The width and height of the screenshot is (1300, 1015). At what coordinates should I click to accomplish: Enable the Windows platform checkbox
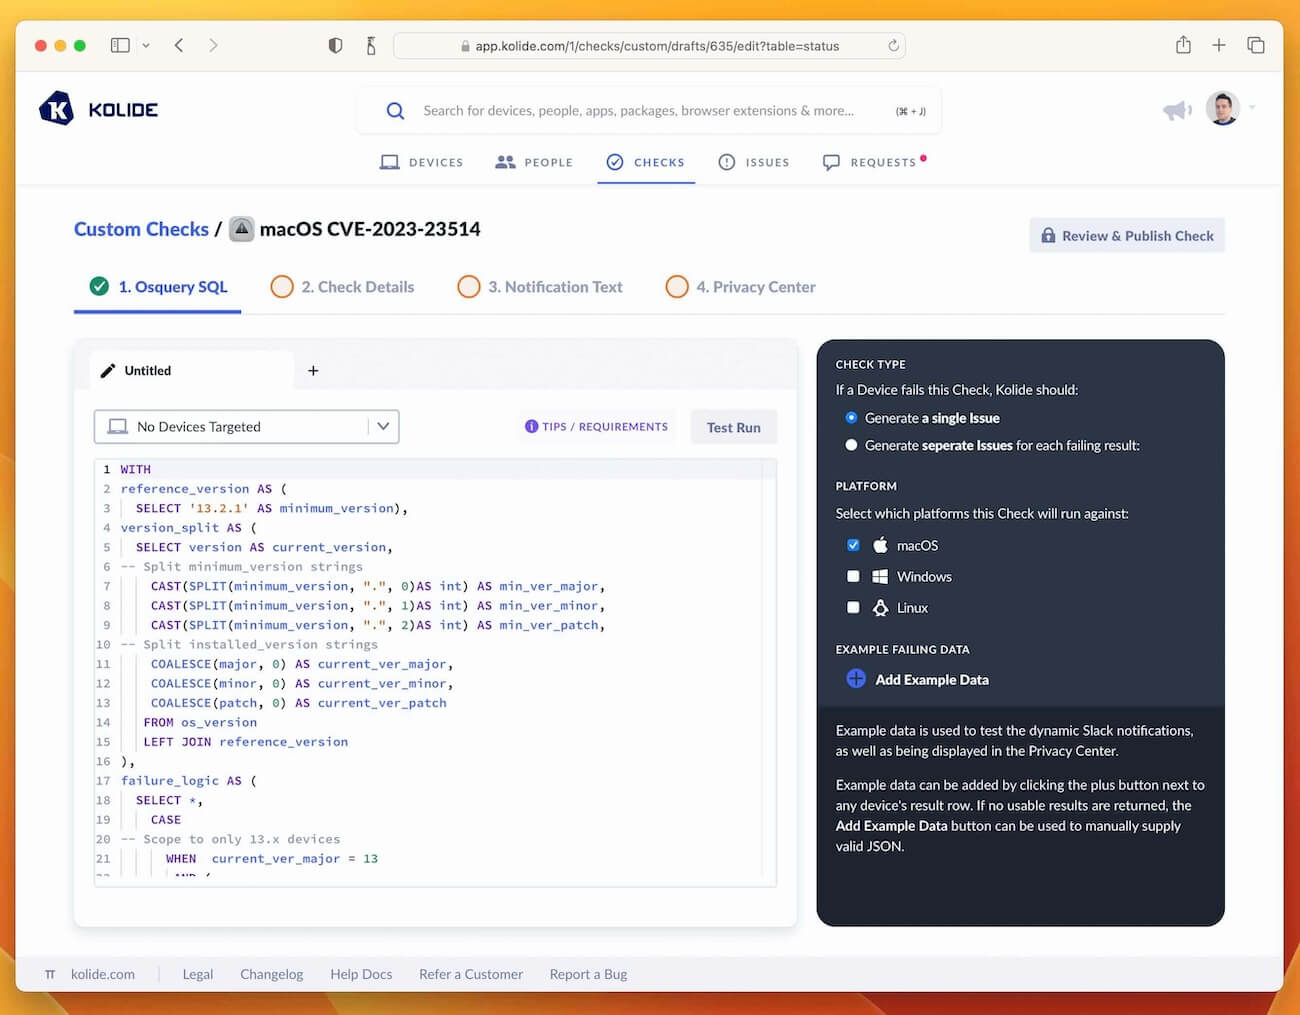click(853, 576)
